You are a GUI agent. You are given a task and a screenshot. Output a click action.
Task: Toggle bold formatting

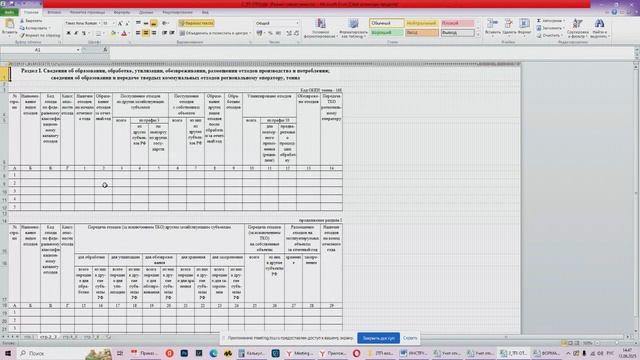69,33
